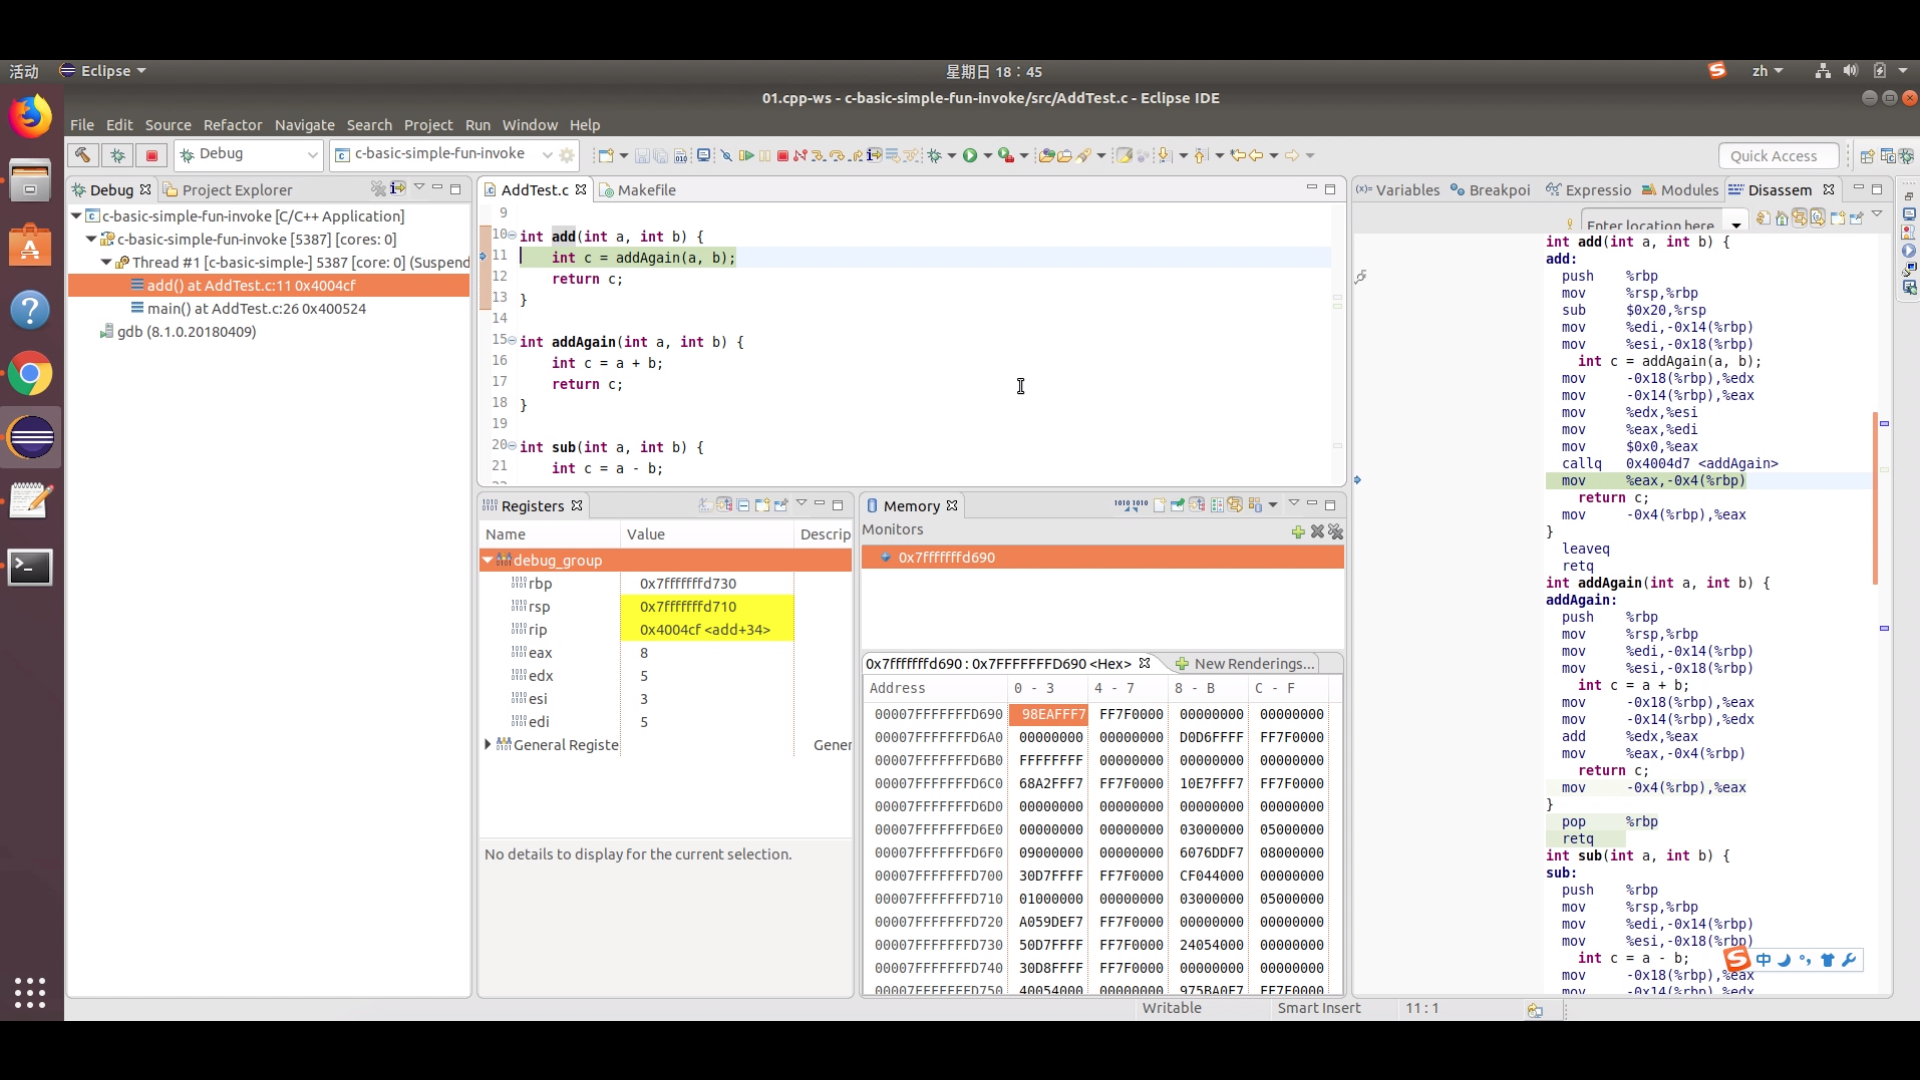Open the Run menu

tap(477, 125)
